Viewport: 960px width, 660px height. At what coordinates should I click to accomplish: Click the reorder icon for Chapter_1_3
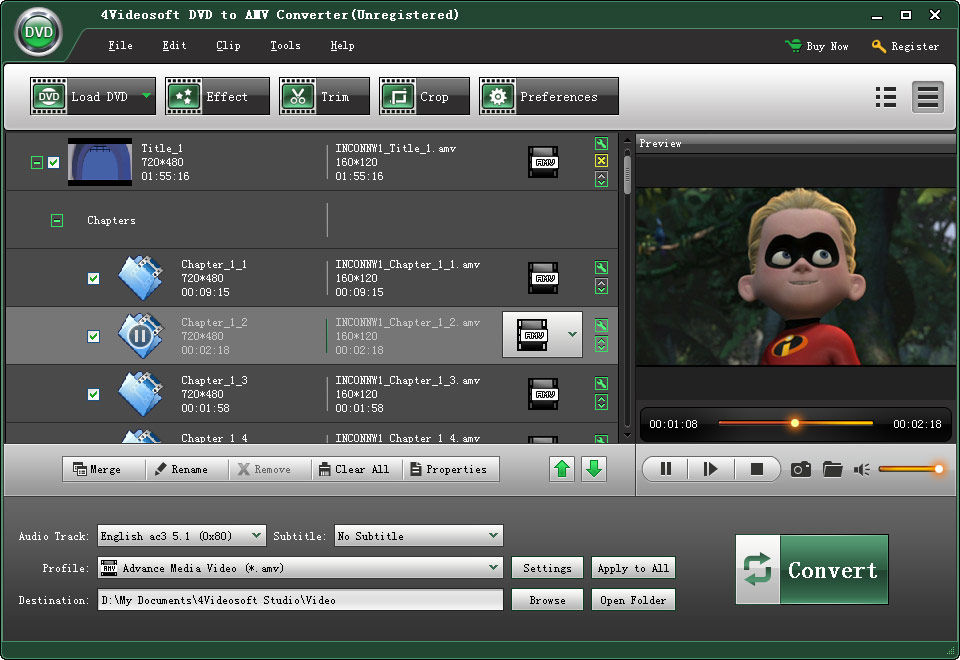click(601, 402)
